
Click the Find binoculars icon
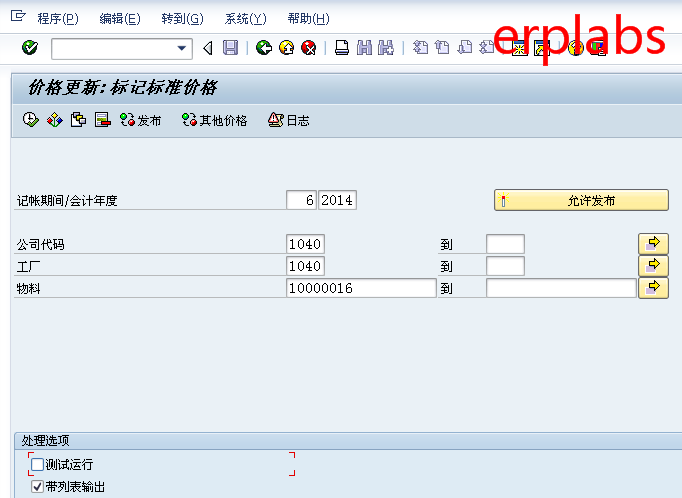[364, 47]
